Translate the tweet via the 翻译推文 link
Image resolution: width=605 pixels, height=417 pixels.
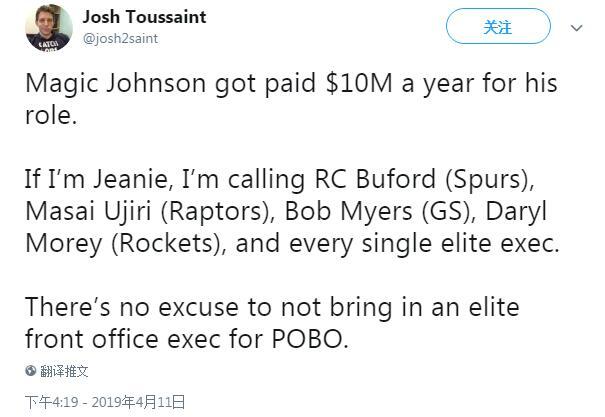64,371
